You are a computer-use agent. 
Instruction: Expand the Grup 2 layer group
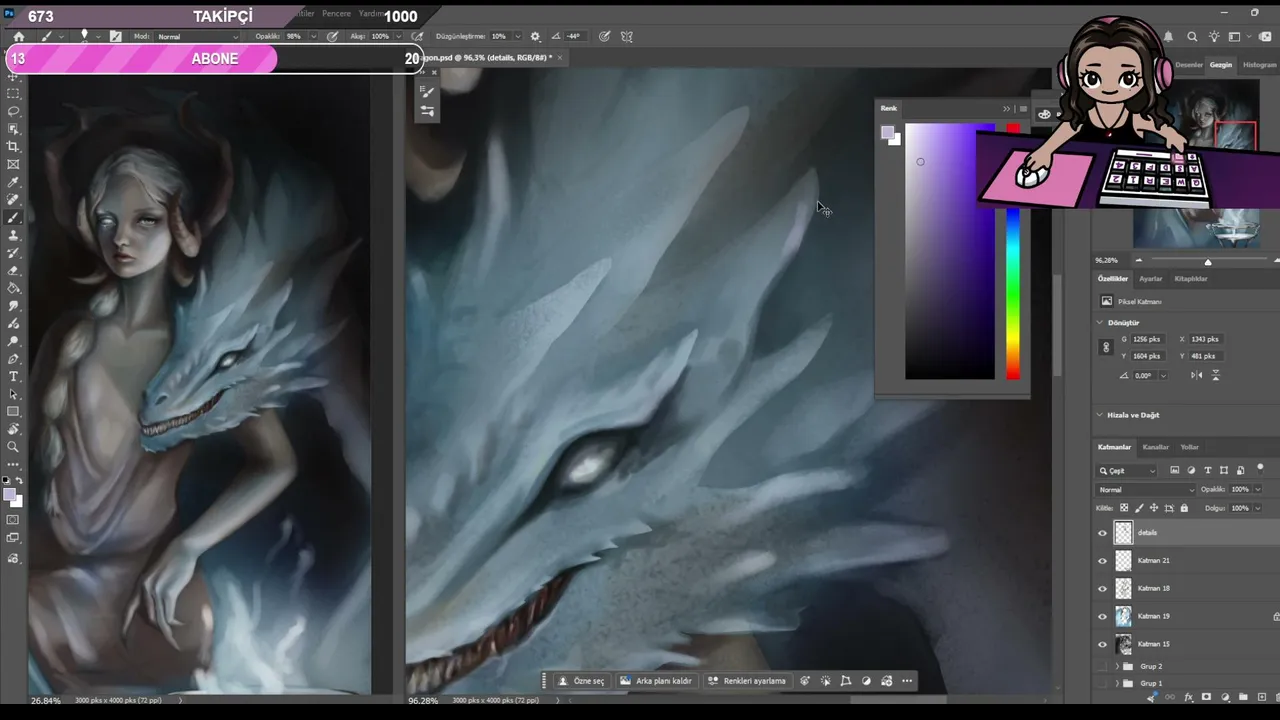point(1117,666)
